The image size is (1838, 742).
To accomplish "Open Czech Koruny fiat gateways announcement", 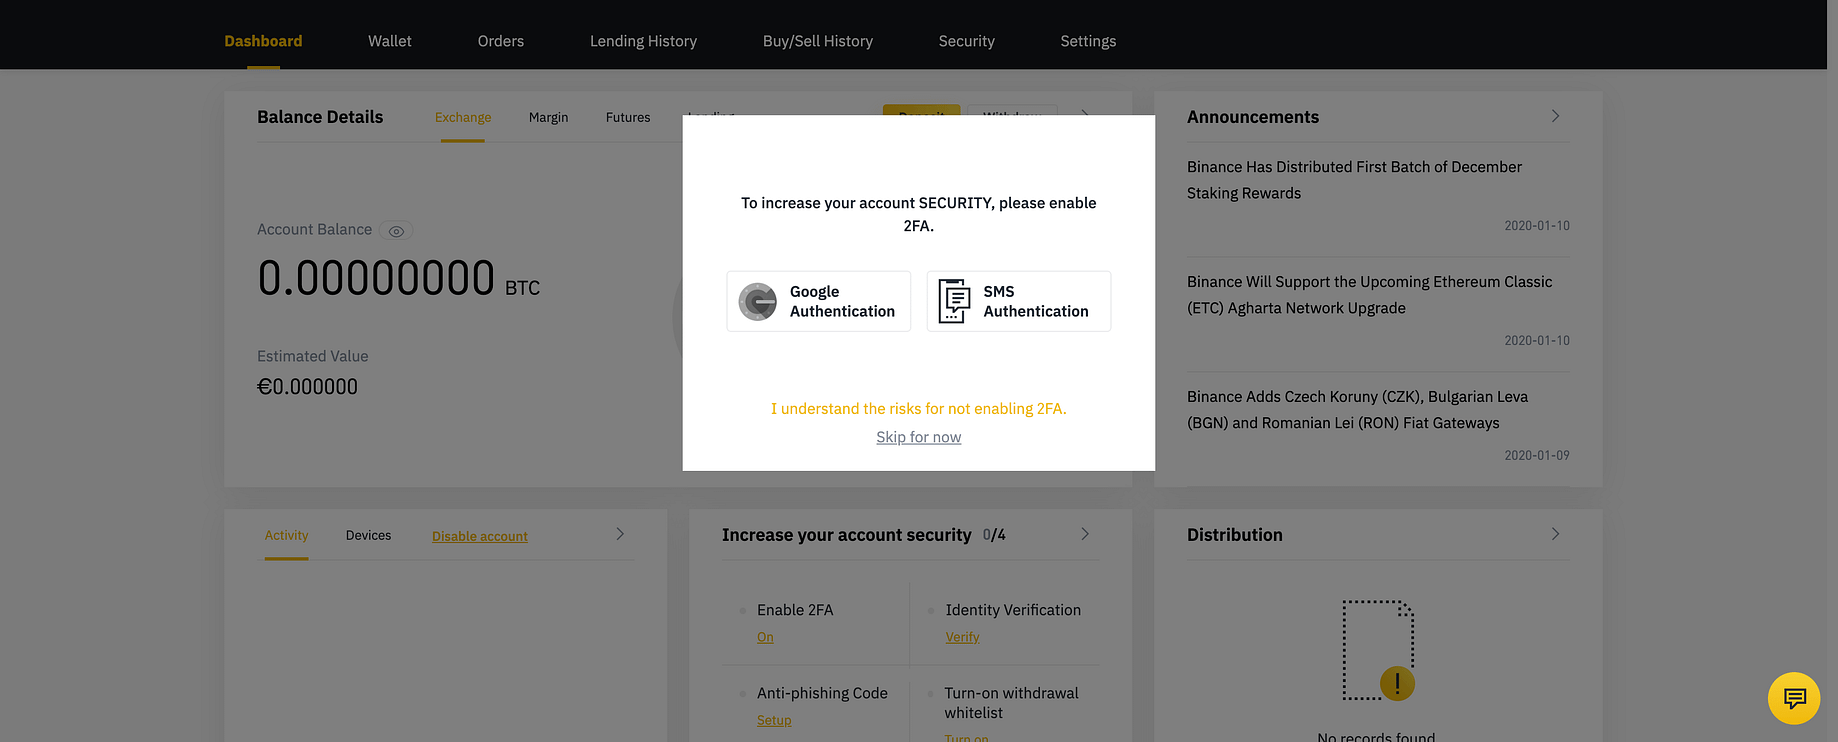I will pos(1357,410).
